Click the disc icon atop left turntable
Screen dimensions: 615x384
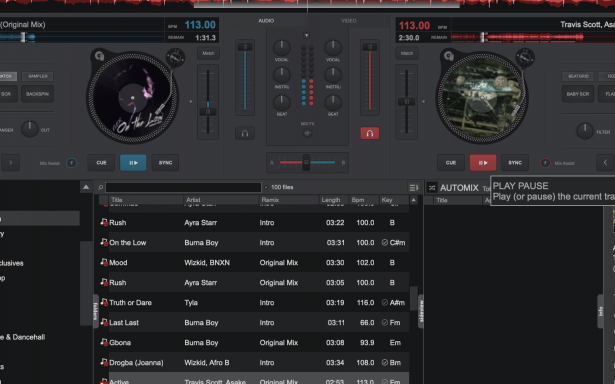(99, 56)
